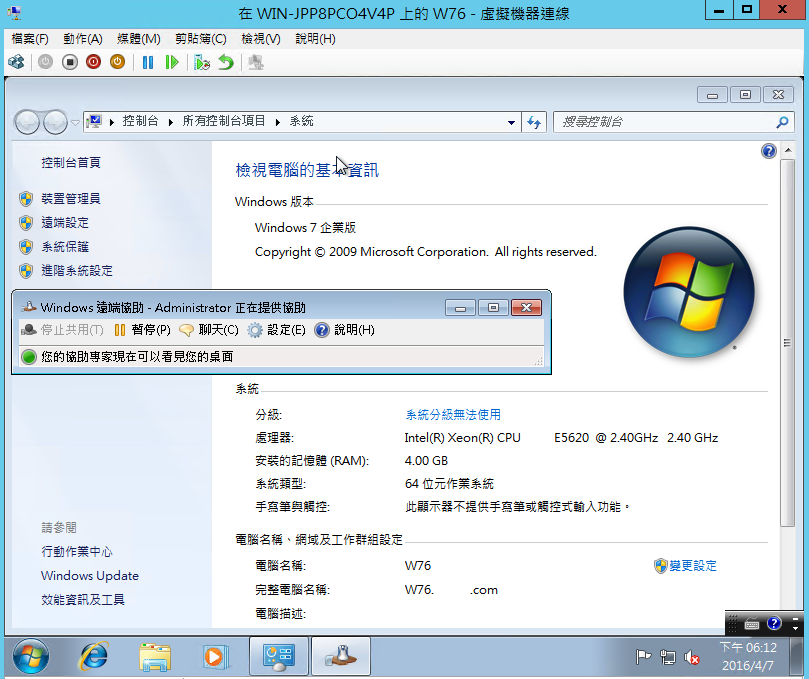Expand the arrow before 系統 breadcrumb
The image size is (809, 679).
278,122
